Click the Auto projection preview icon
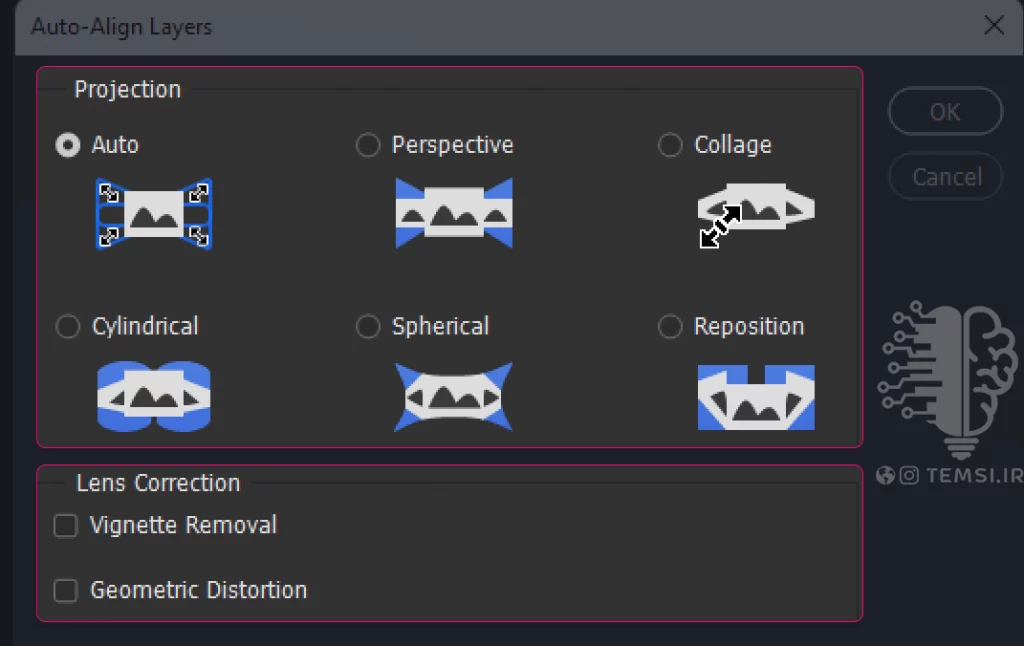 [154, 214]
